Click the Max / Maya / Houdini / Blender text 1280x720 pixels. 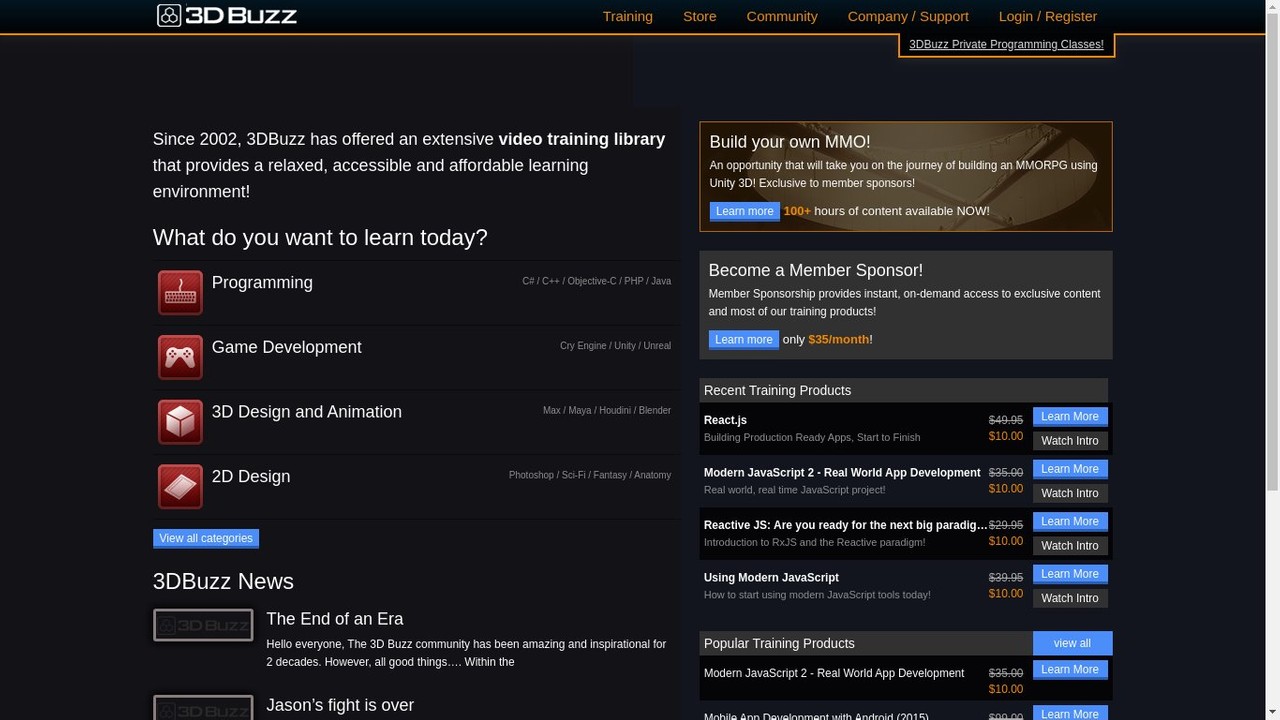(607, 410)
